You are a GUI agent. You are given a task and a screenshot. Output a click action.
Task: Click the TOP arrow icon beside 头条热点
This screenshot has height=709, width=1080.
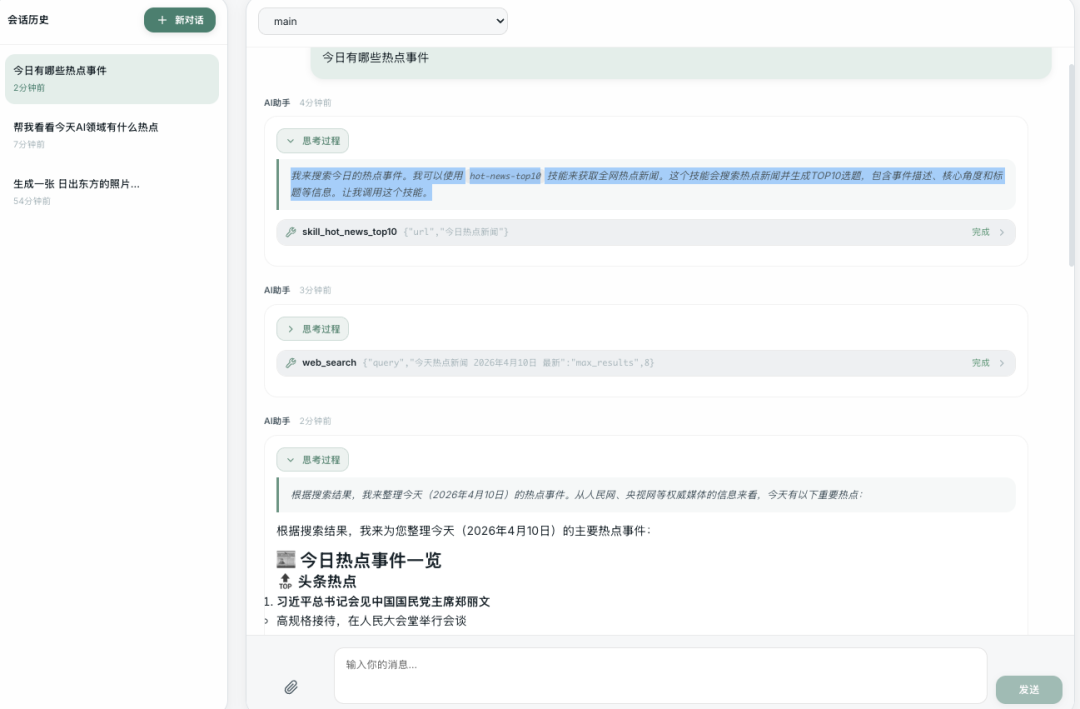coord(285,581)
